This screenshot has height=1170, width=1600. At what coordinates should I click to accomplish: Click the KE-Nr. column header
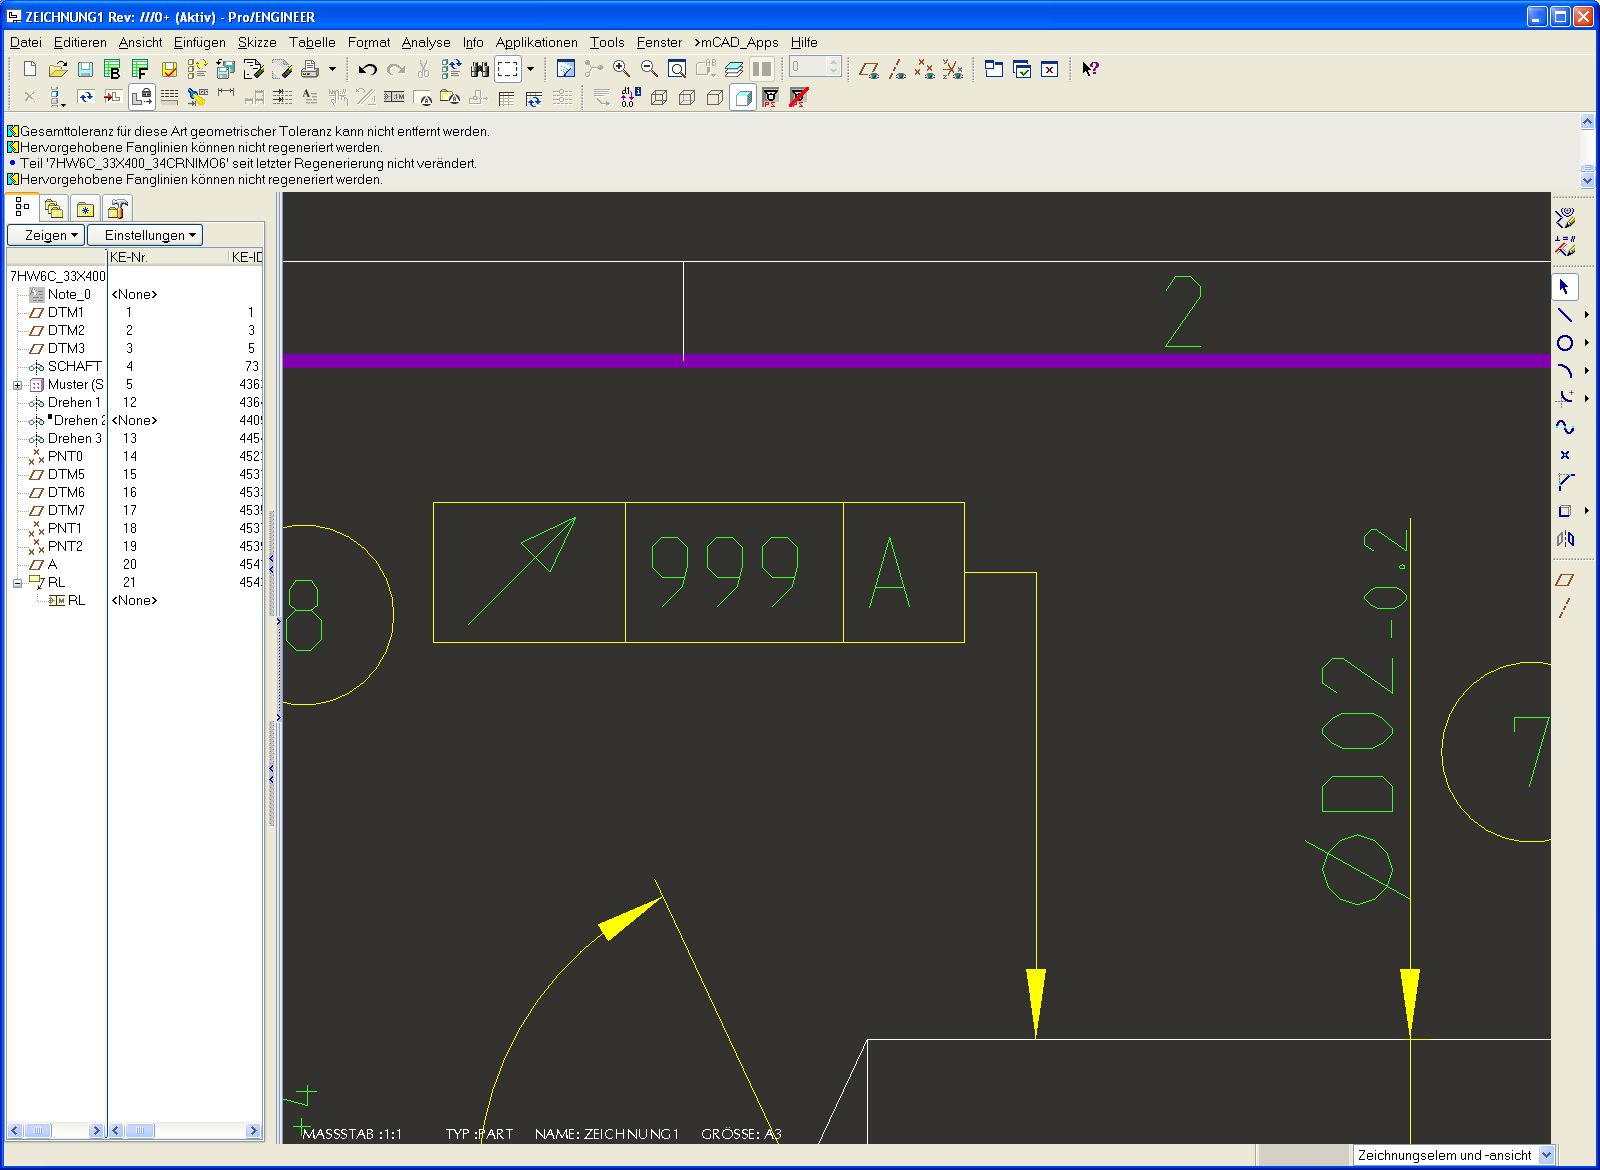[x=168, y=257]
